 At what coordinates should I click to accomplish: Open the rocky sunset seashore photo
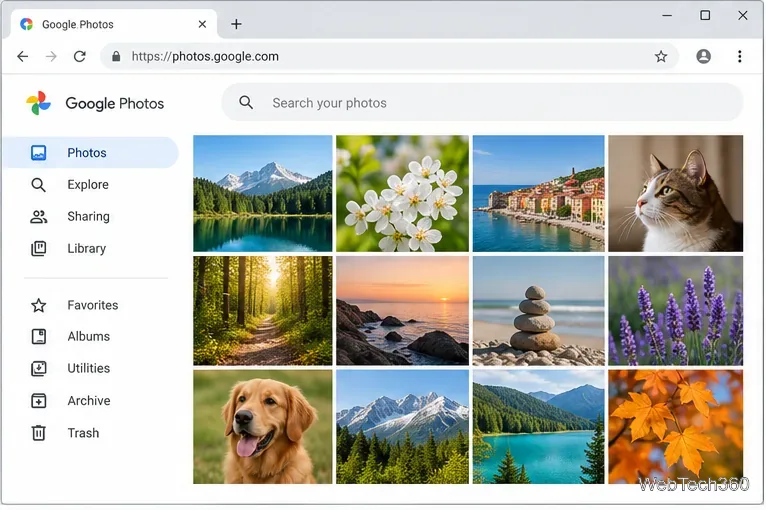[403, 311]
